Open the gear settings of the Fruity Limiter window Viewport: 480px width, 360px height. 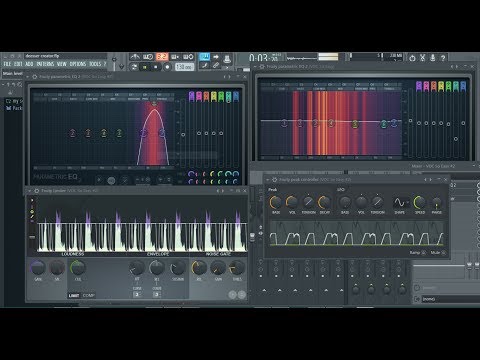[37, 191]
